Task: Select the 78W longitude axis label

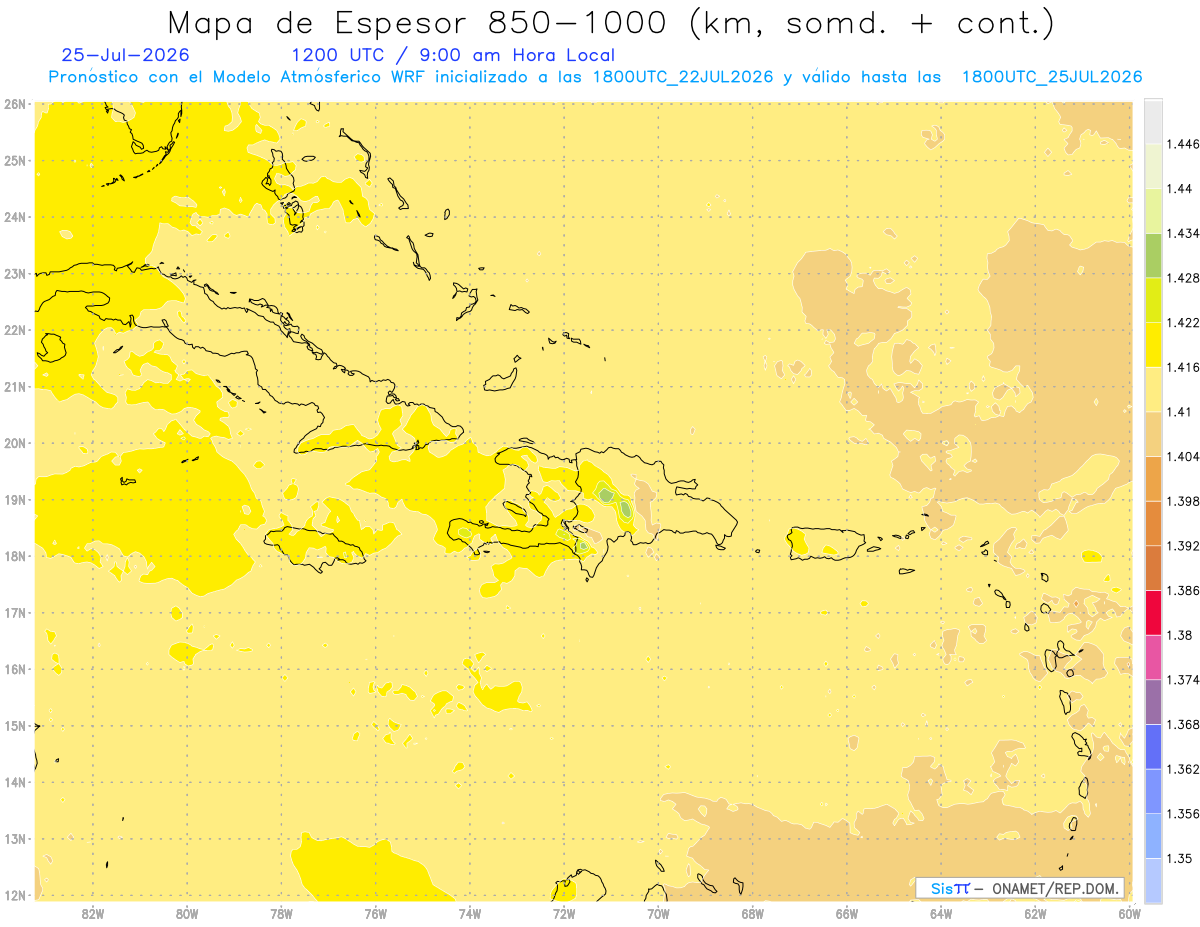Action: coord(281,913)
